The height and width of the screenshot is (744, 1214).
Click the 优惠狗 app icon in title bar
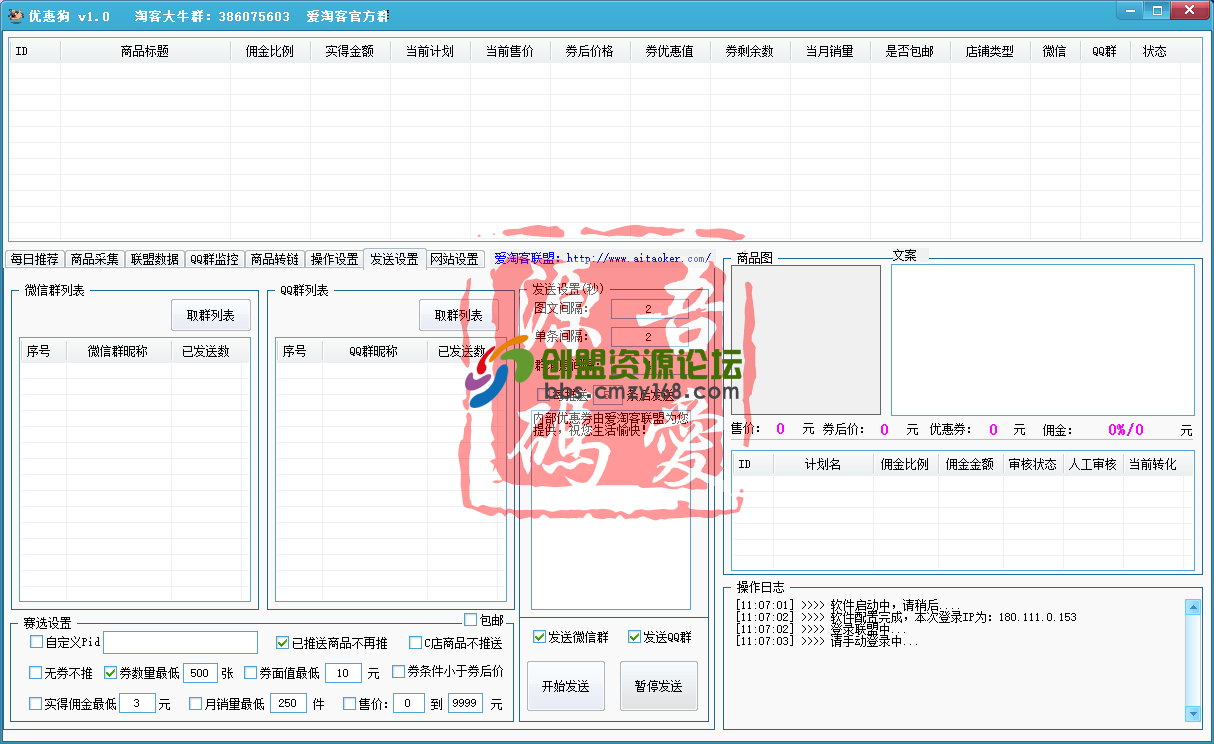click(16, 15)
